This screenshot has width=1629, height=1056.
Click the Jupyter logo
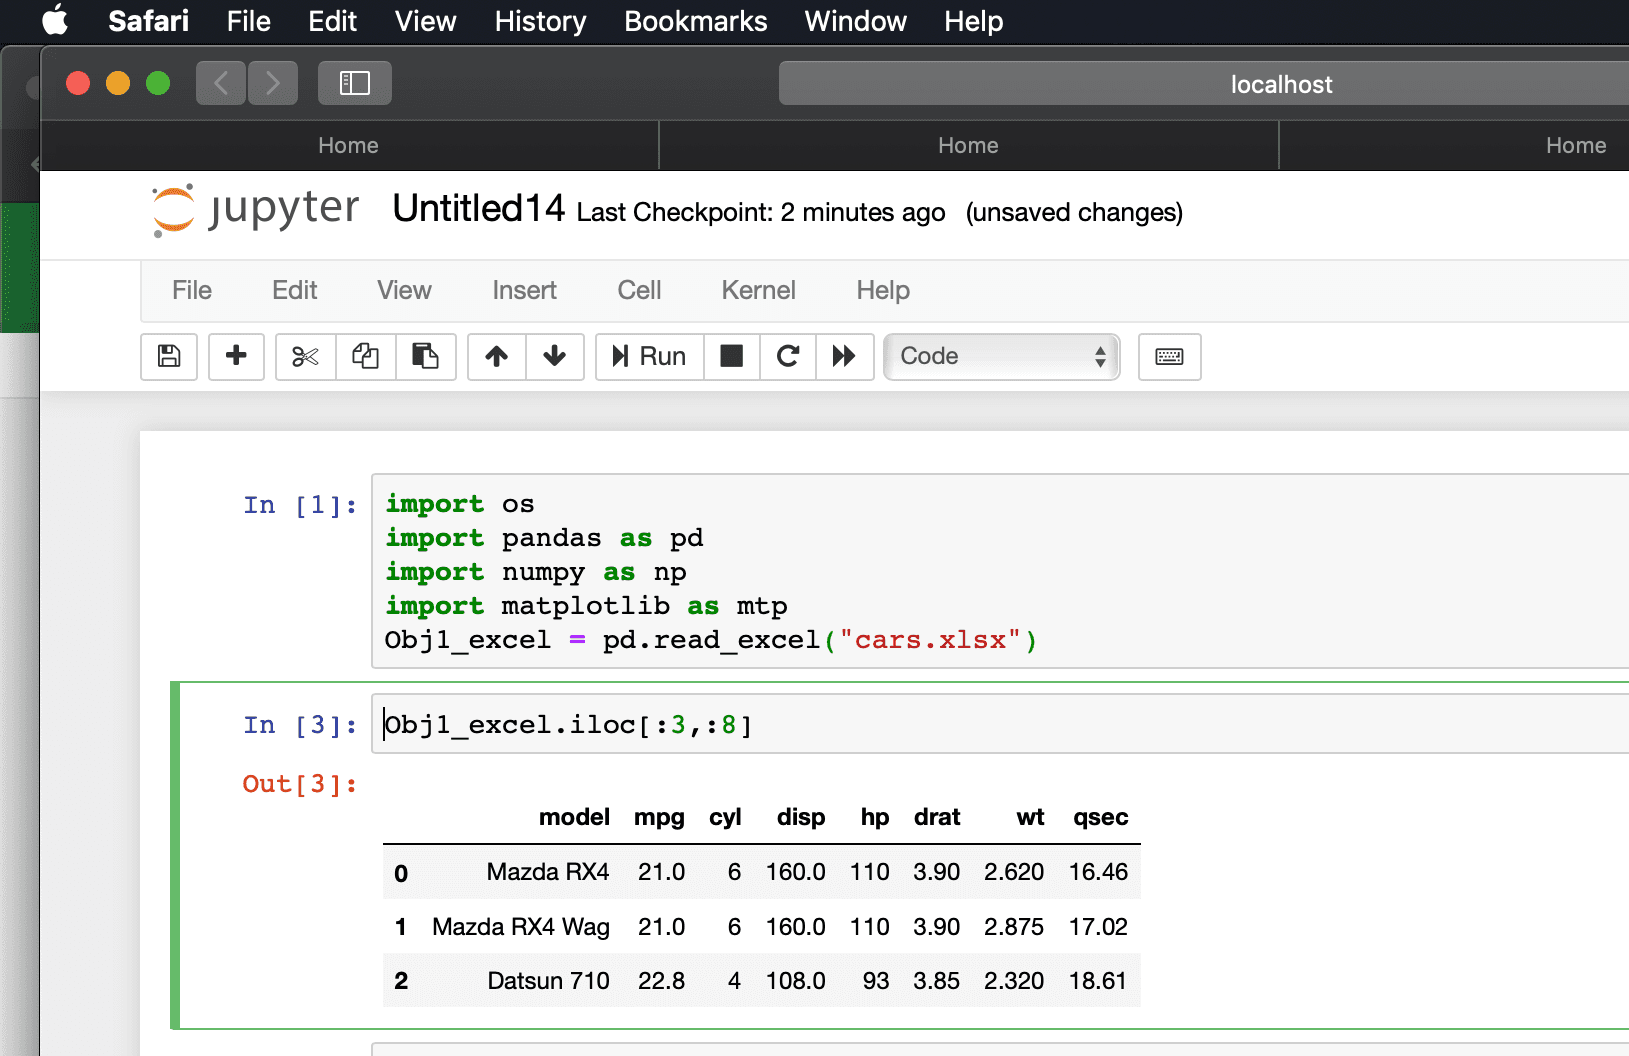(255, 210)
